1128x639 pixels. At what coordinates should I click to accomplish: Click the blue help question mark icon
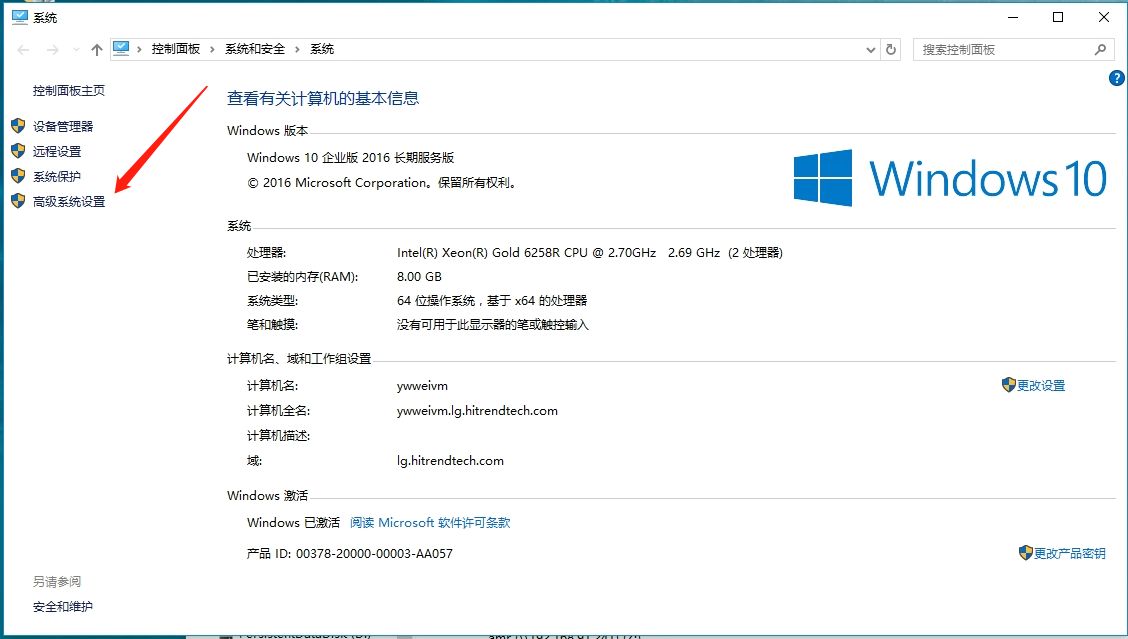point(1116,78)
